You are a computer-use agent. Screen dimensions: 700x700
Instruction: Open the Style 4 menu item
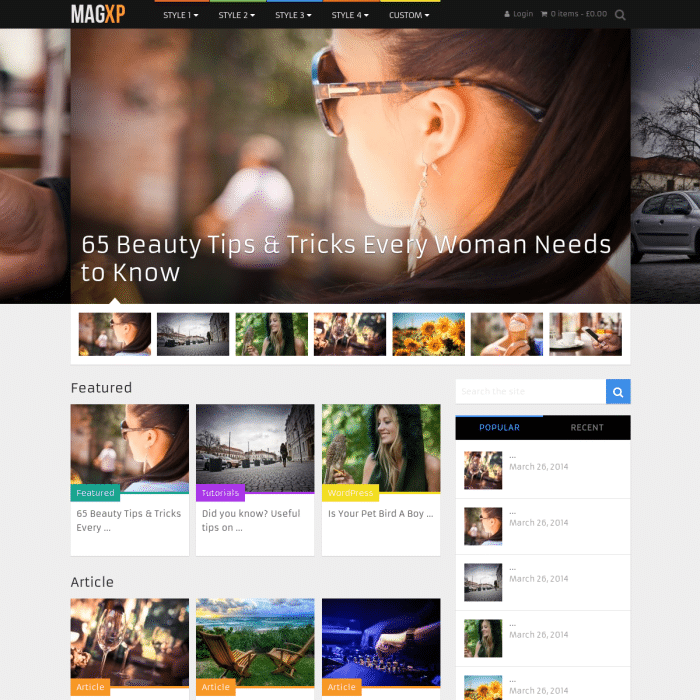[x=349, y=15]
